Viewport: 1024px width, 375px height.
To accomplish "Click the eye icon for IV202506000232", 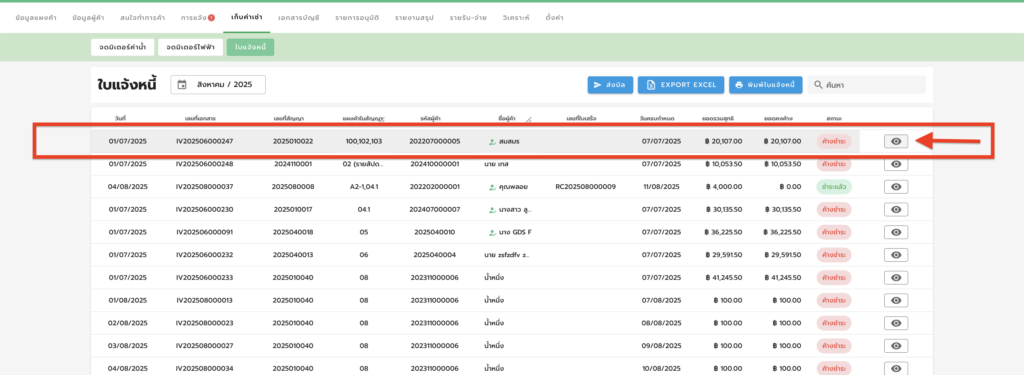I will (896, 255).
